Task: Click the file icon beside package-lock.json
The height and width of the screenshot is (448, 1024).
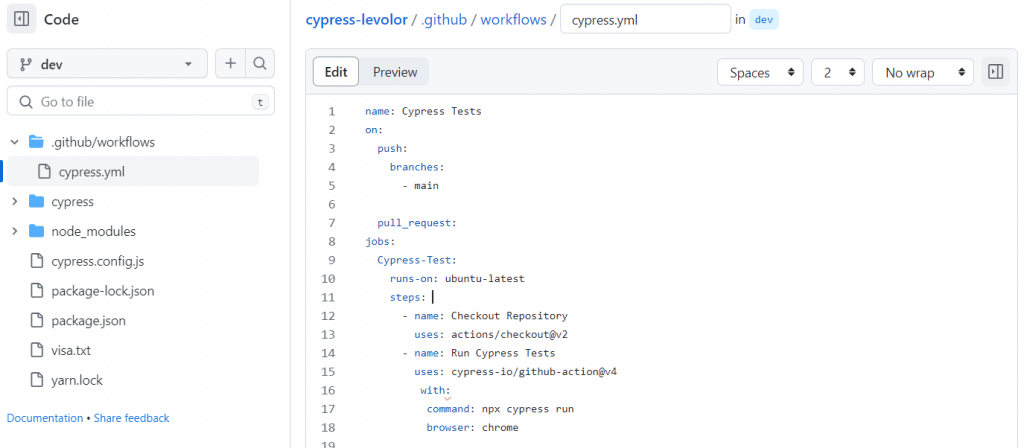Action: pyautogui.click(x=37, y=291)
